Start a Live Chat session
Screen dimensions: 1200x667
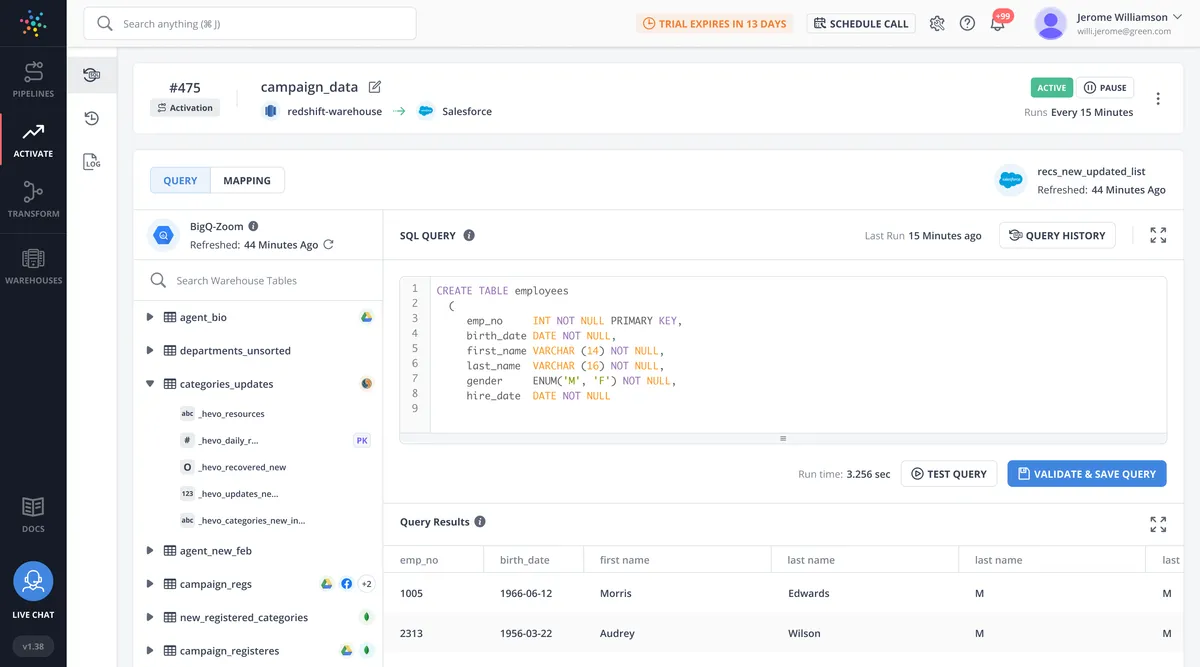coord(33,582)
